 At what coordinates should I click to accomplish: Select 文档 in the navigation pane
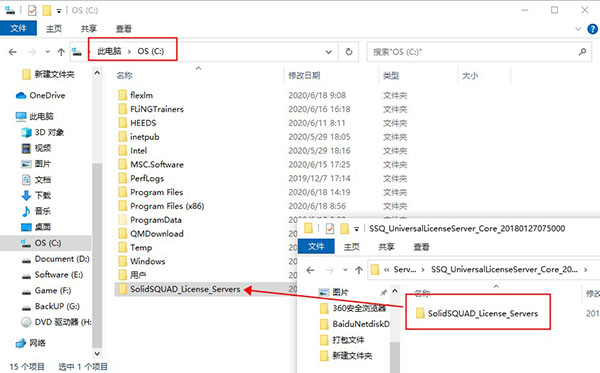pyautogui.click(x=36, y=179)
